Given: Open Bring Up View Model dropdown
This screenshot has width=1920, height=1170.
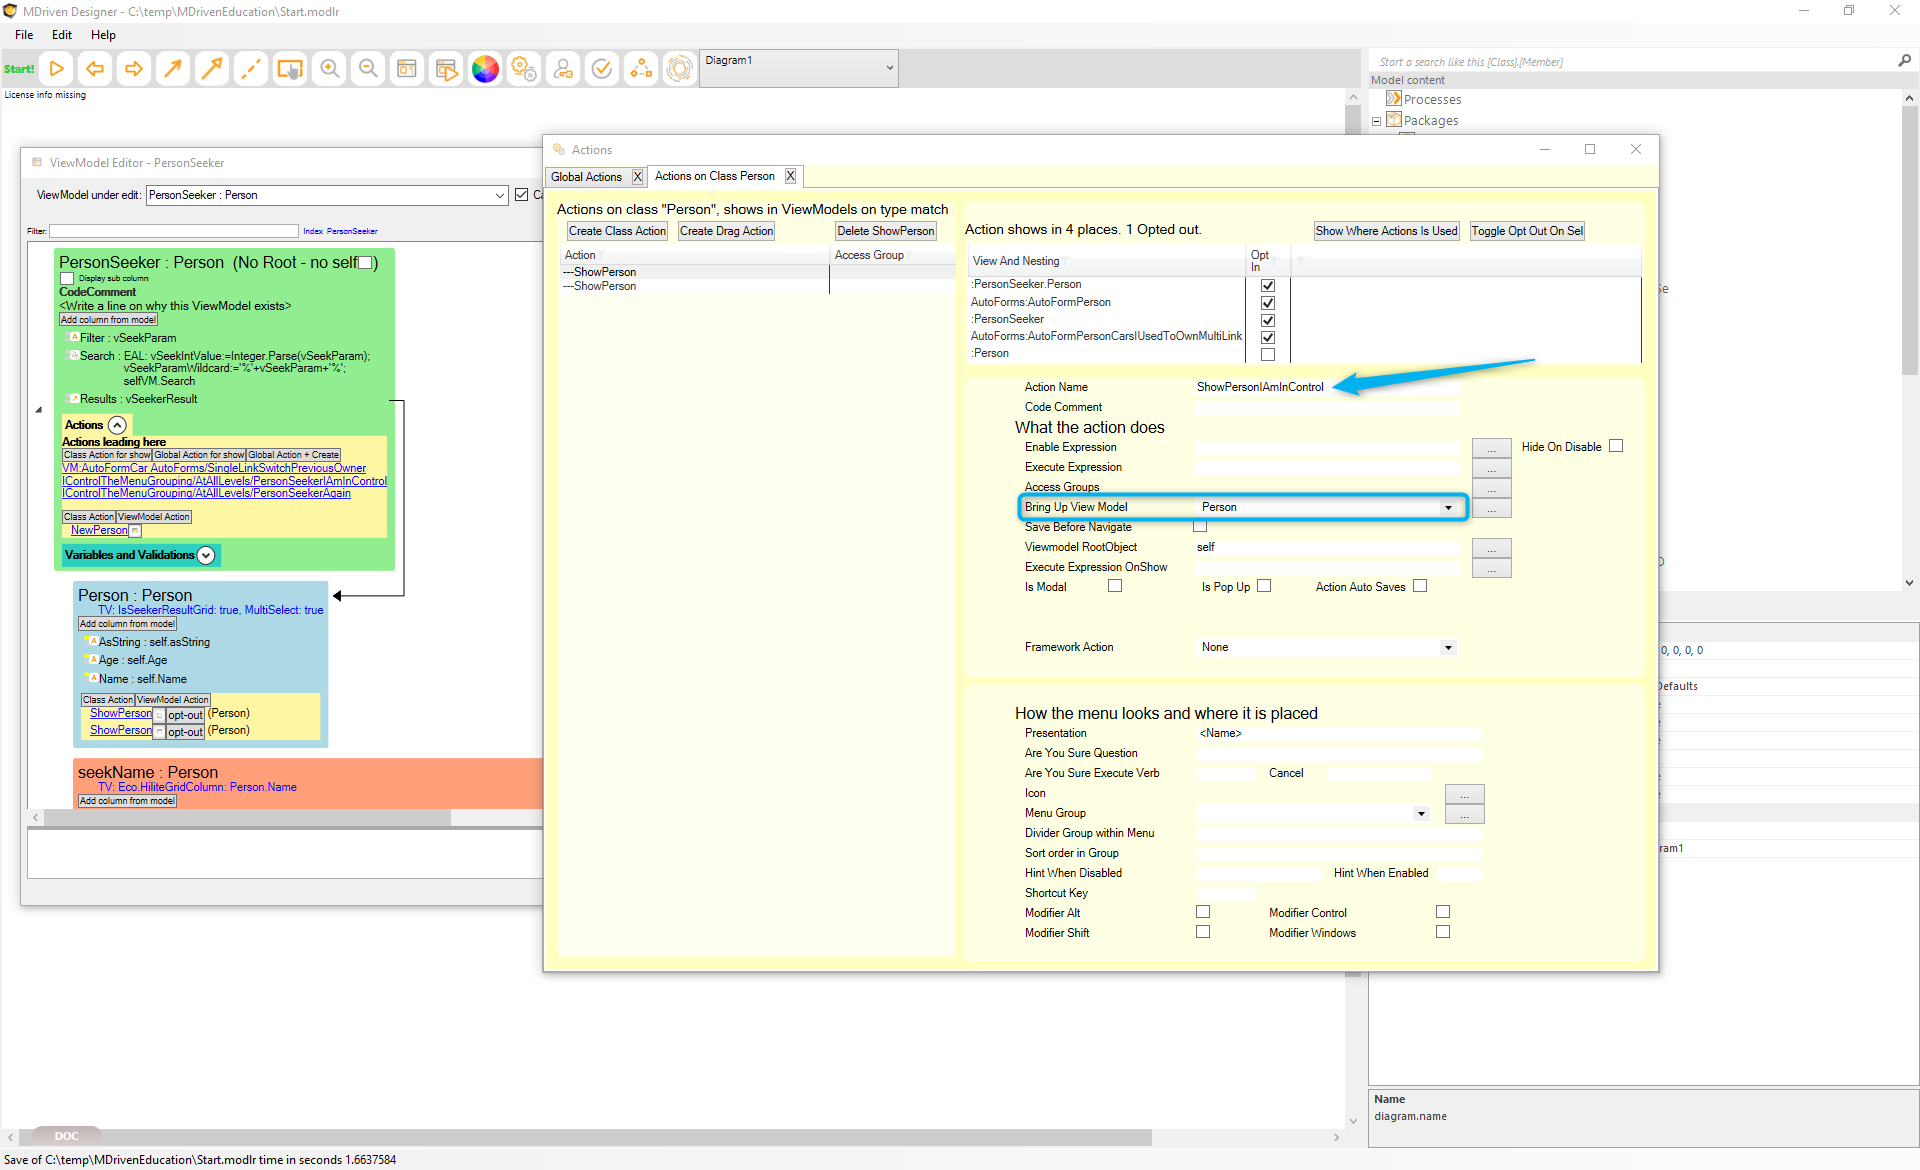Looking at the screenshot, I should pos(1447,507).
